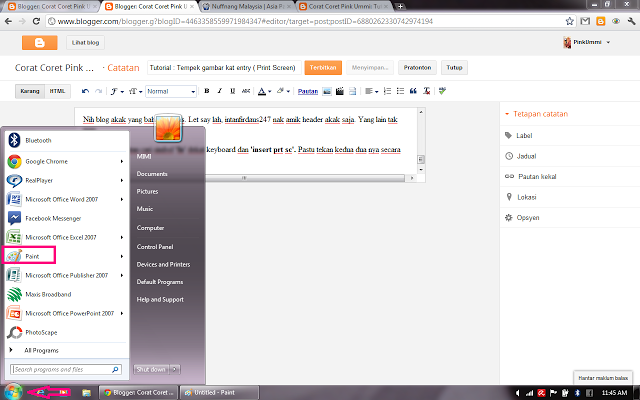Switch editor to Karang compose mode
The width and height of the screenshot is (640, 400).
pos(30,91)
